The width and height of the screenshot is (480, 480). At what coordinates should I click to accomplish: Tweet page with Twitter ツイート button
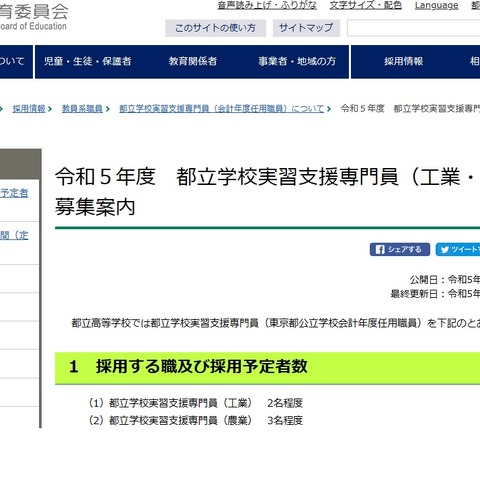coord(458,249)
